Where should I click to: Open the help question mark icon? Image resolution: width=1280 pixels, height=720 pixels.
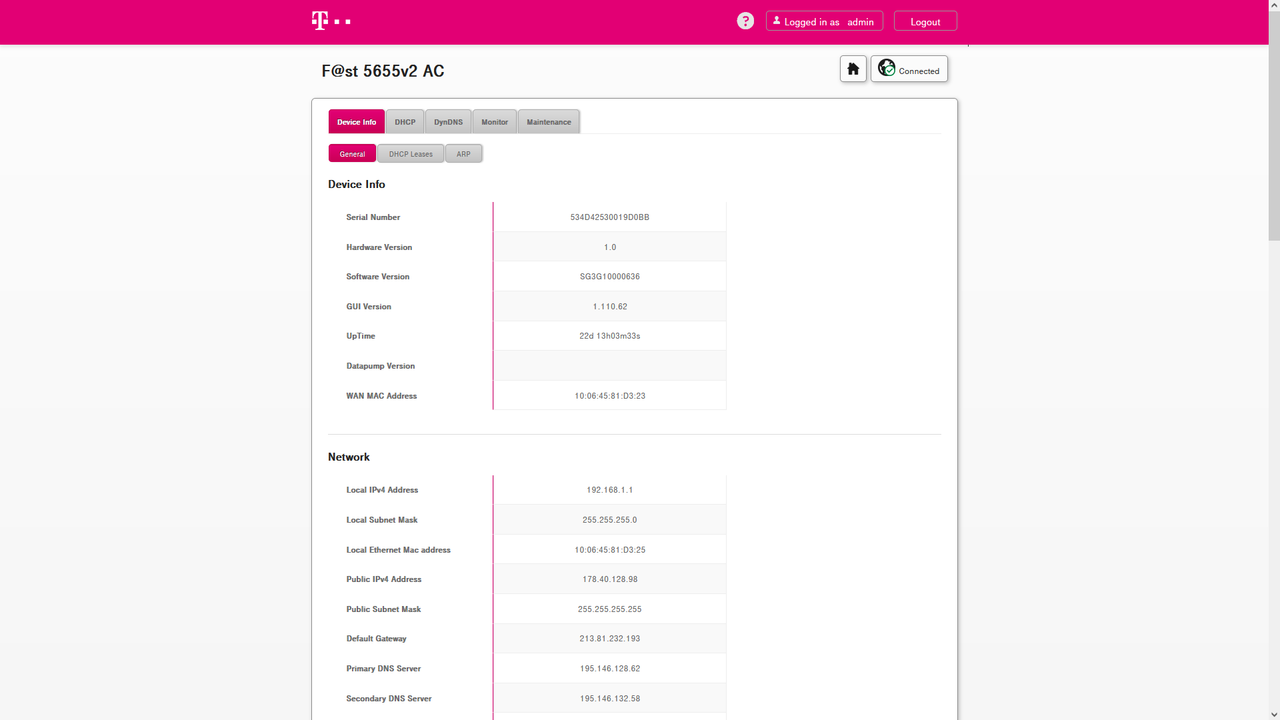(745, 21)
